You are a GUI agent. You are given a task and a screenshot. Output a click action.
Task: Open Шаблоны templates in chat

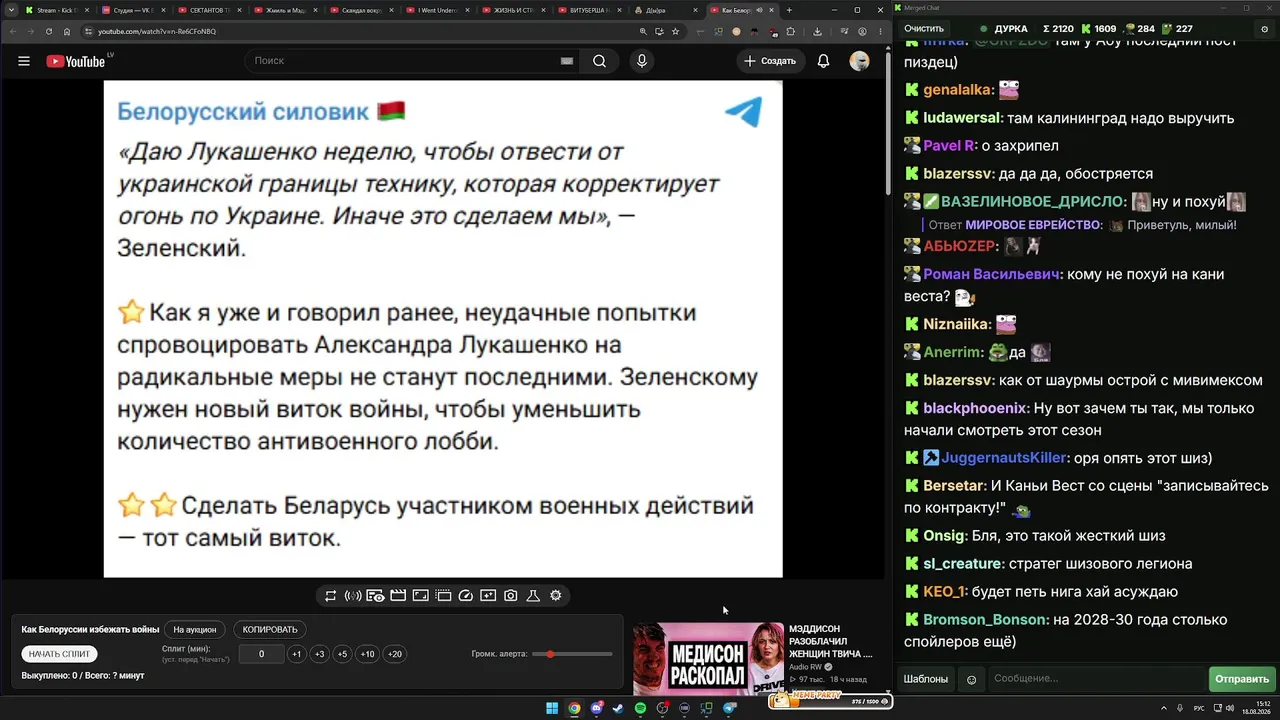[x=926, y=680]
